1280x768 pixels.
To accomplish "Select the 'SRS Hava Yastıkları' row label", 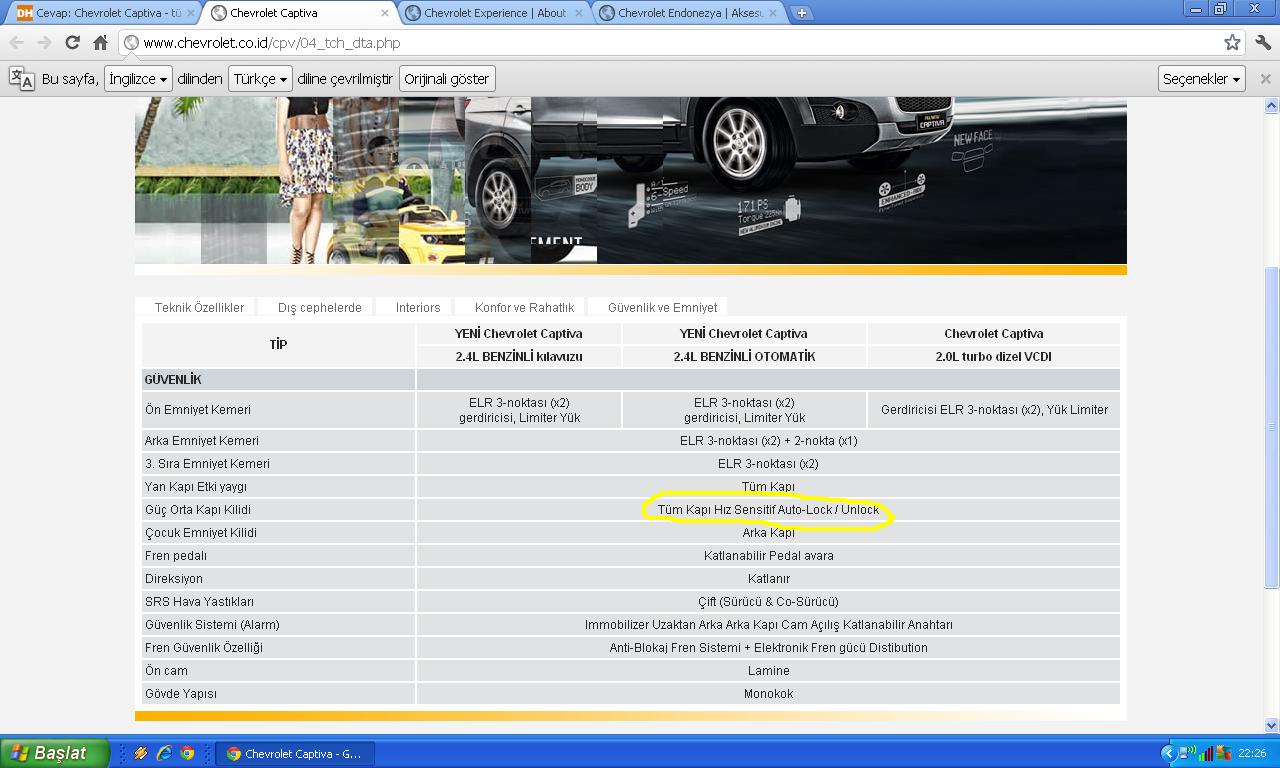I will point(199,601).
